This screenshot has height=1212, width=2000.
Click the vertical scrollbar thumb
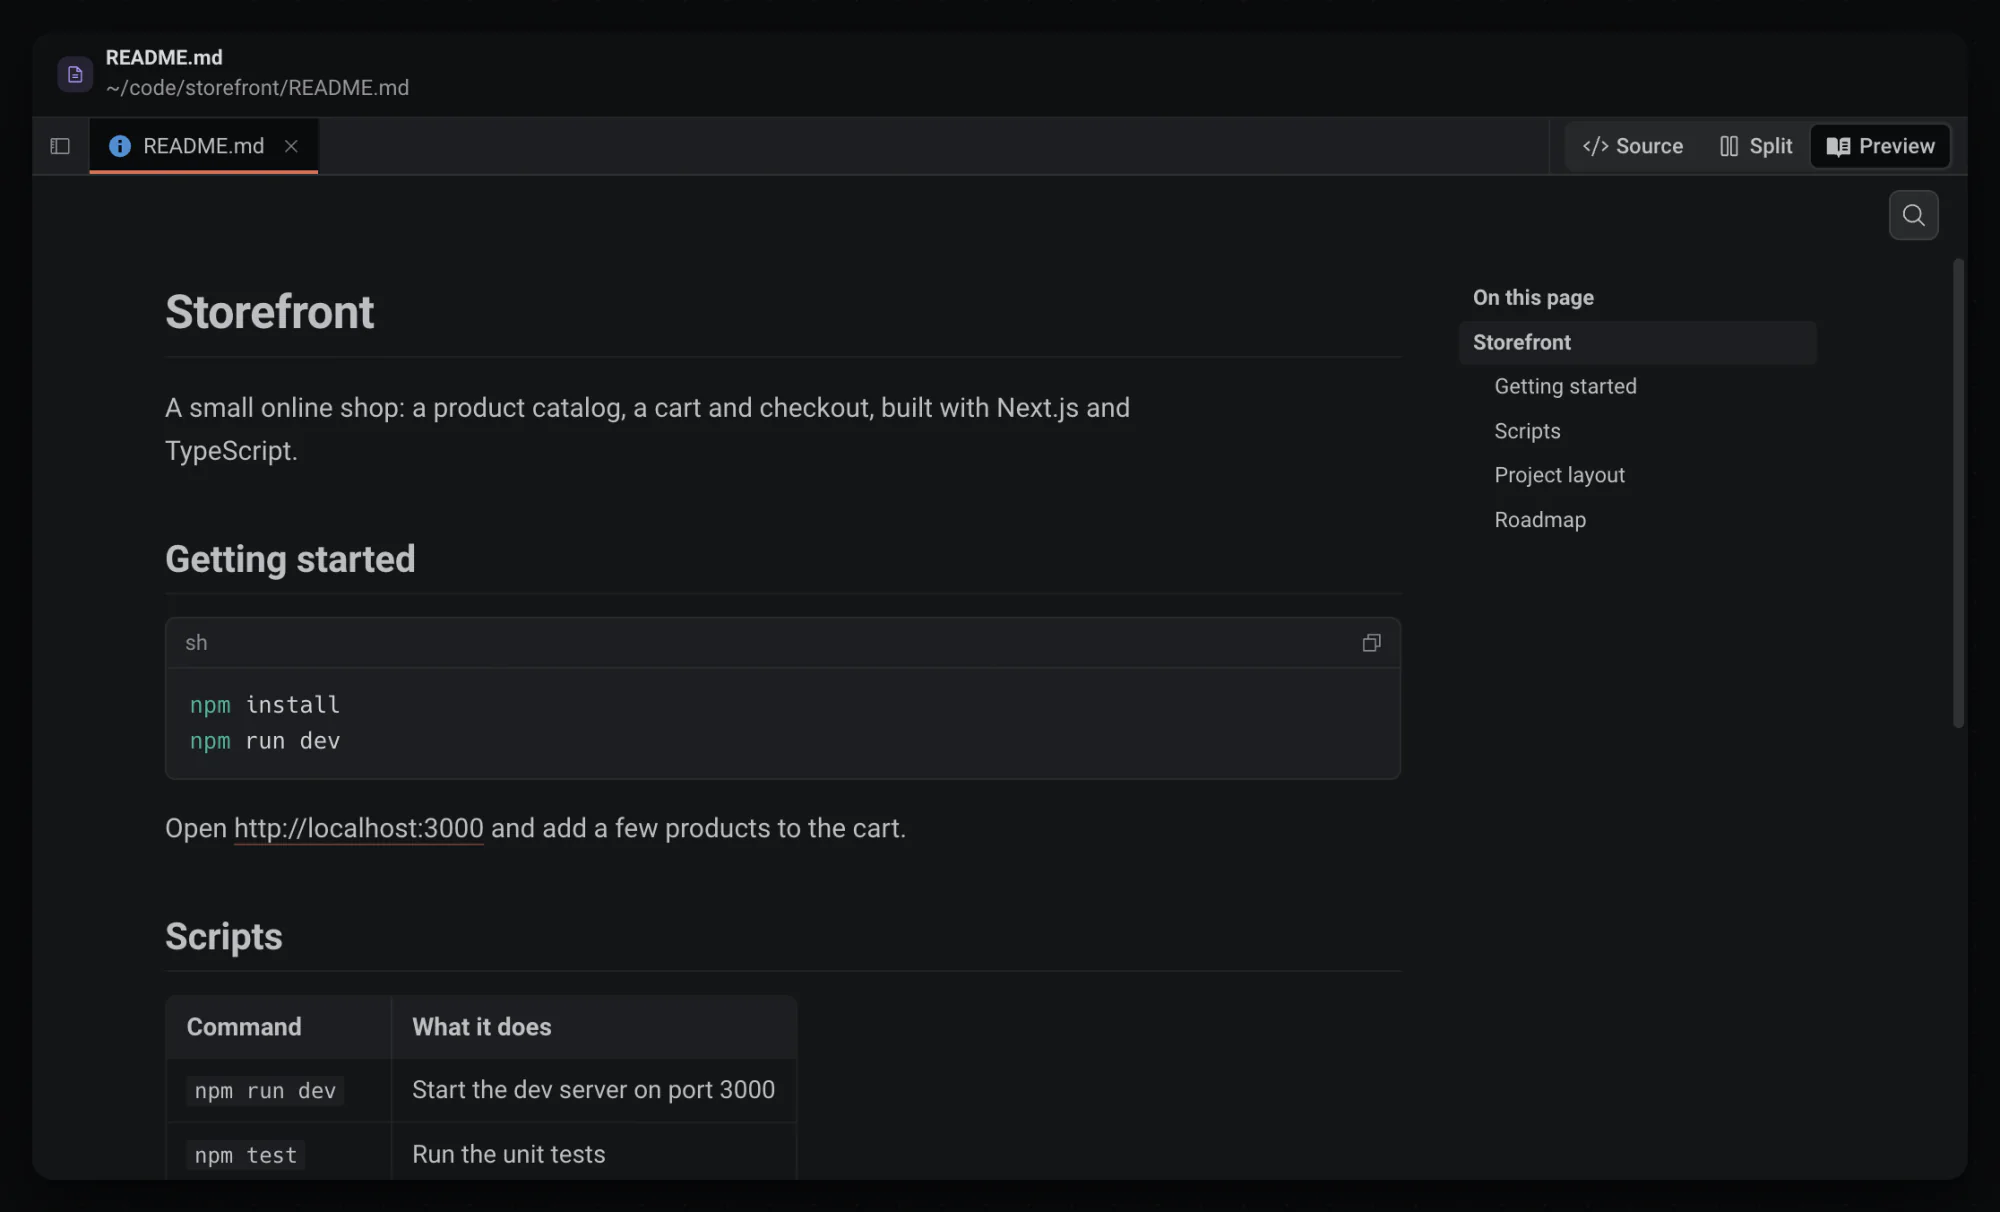click(x=1958, y=493)
